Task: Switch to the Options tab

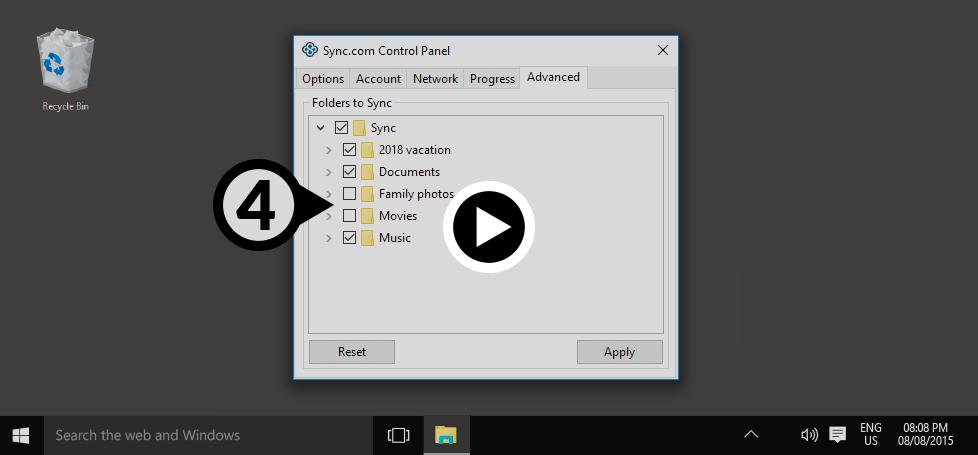Action: pyautogui.click(x=323, y=79)
